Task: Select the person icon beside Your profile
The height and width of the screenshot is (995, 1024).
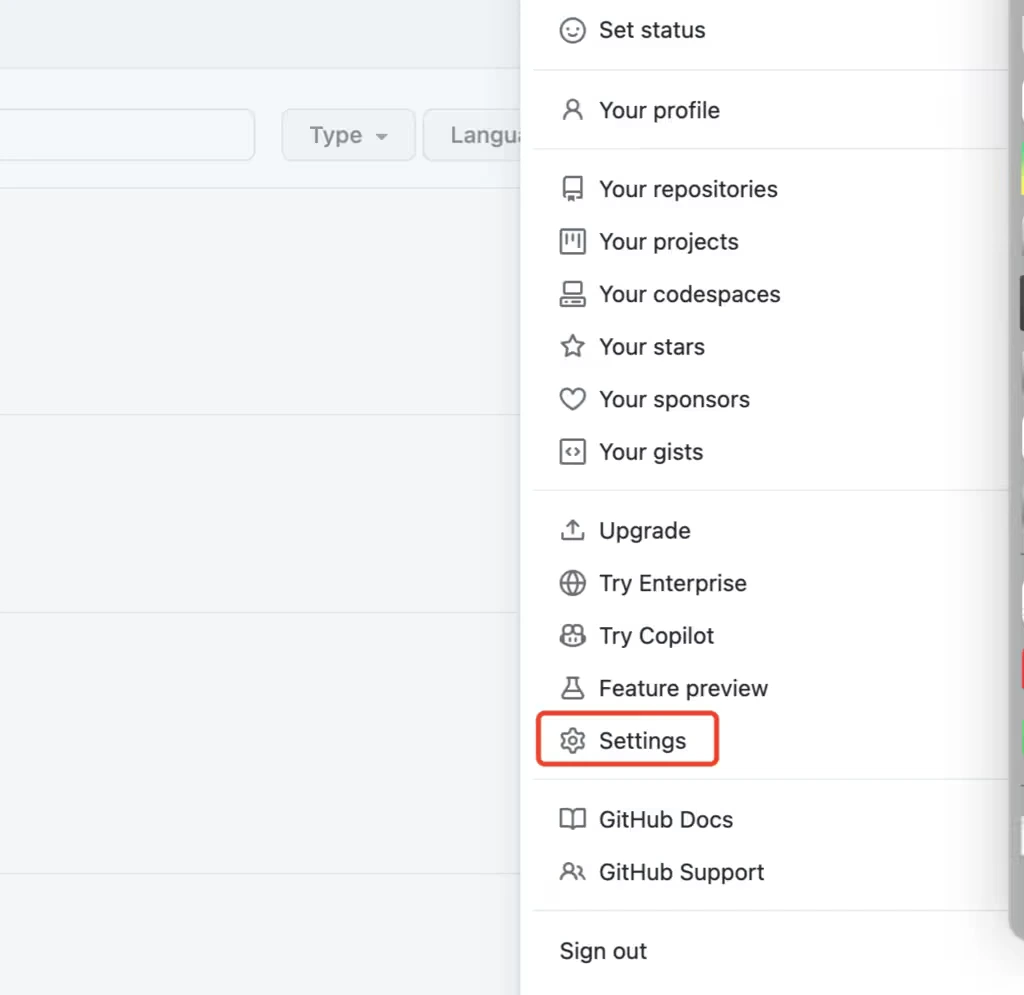Action: [572, 110]
